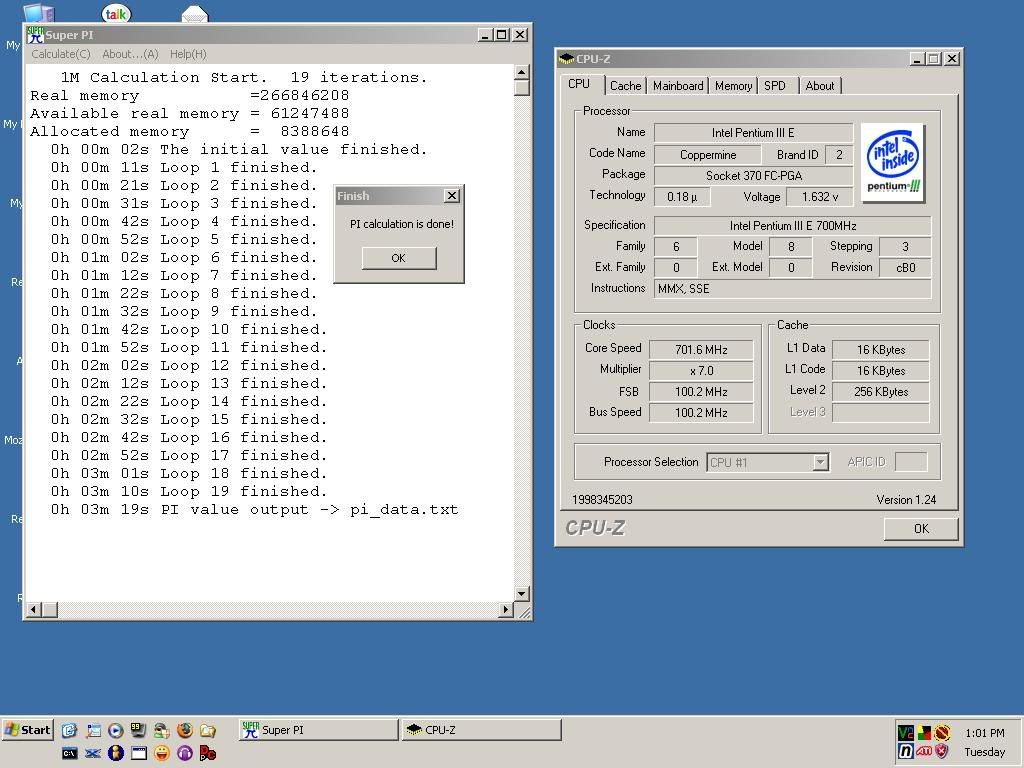Open the Processor Selection CPU #1 dropdown

click(820, 462)
